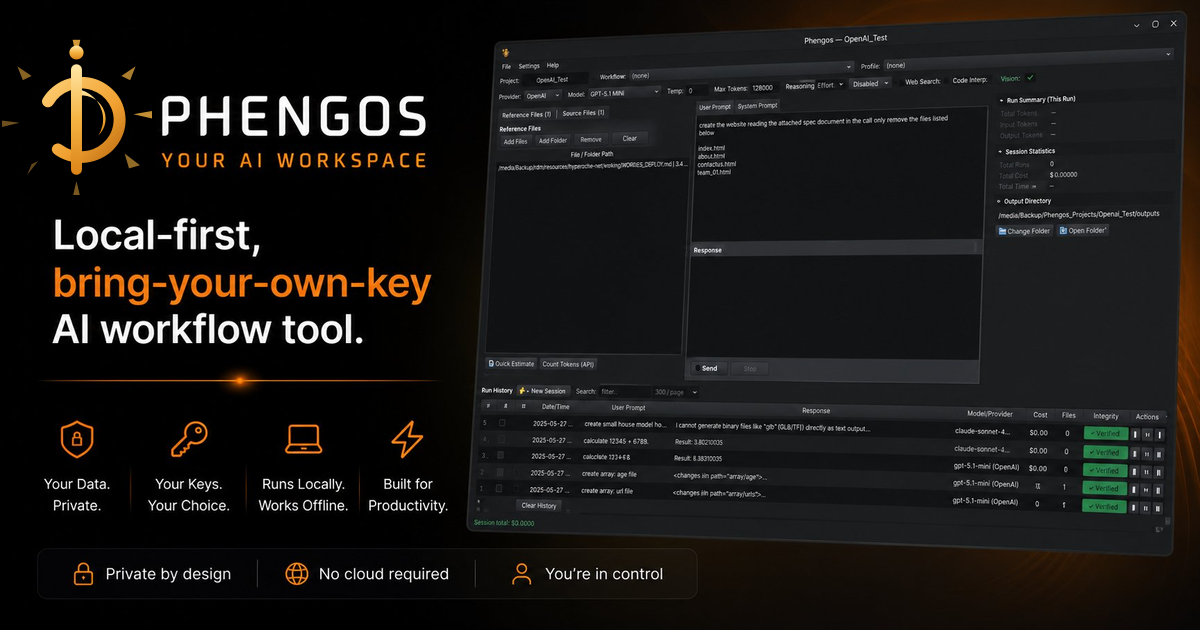Click the shield lock 'Your Data. Private.' icon
Image resolution: width=1200 pixels, height=630 pixels.
coord(77,438)
